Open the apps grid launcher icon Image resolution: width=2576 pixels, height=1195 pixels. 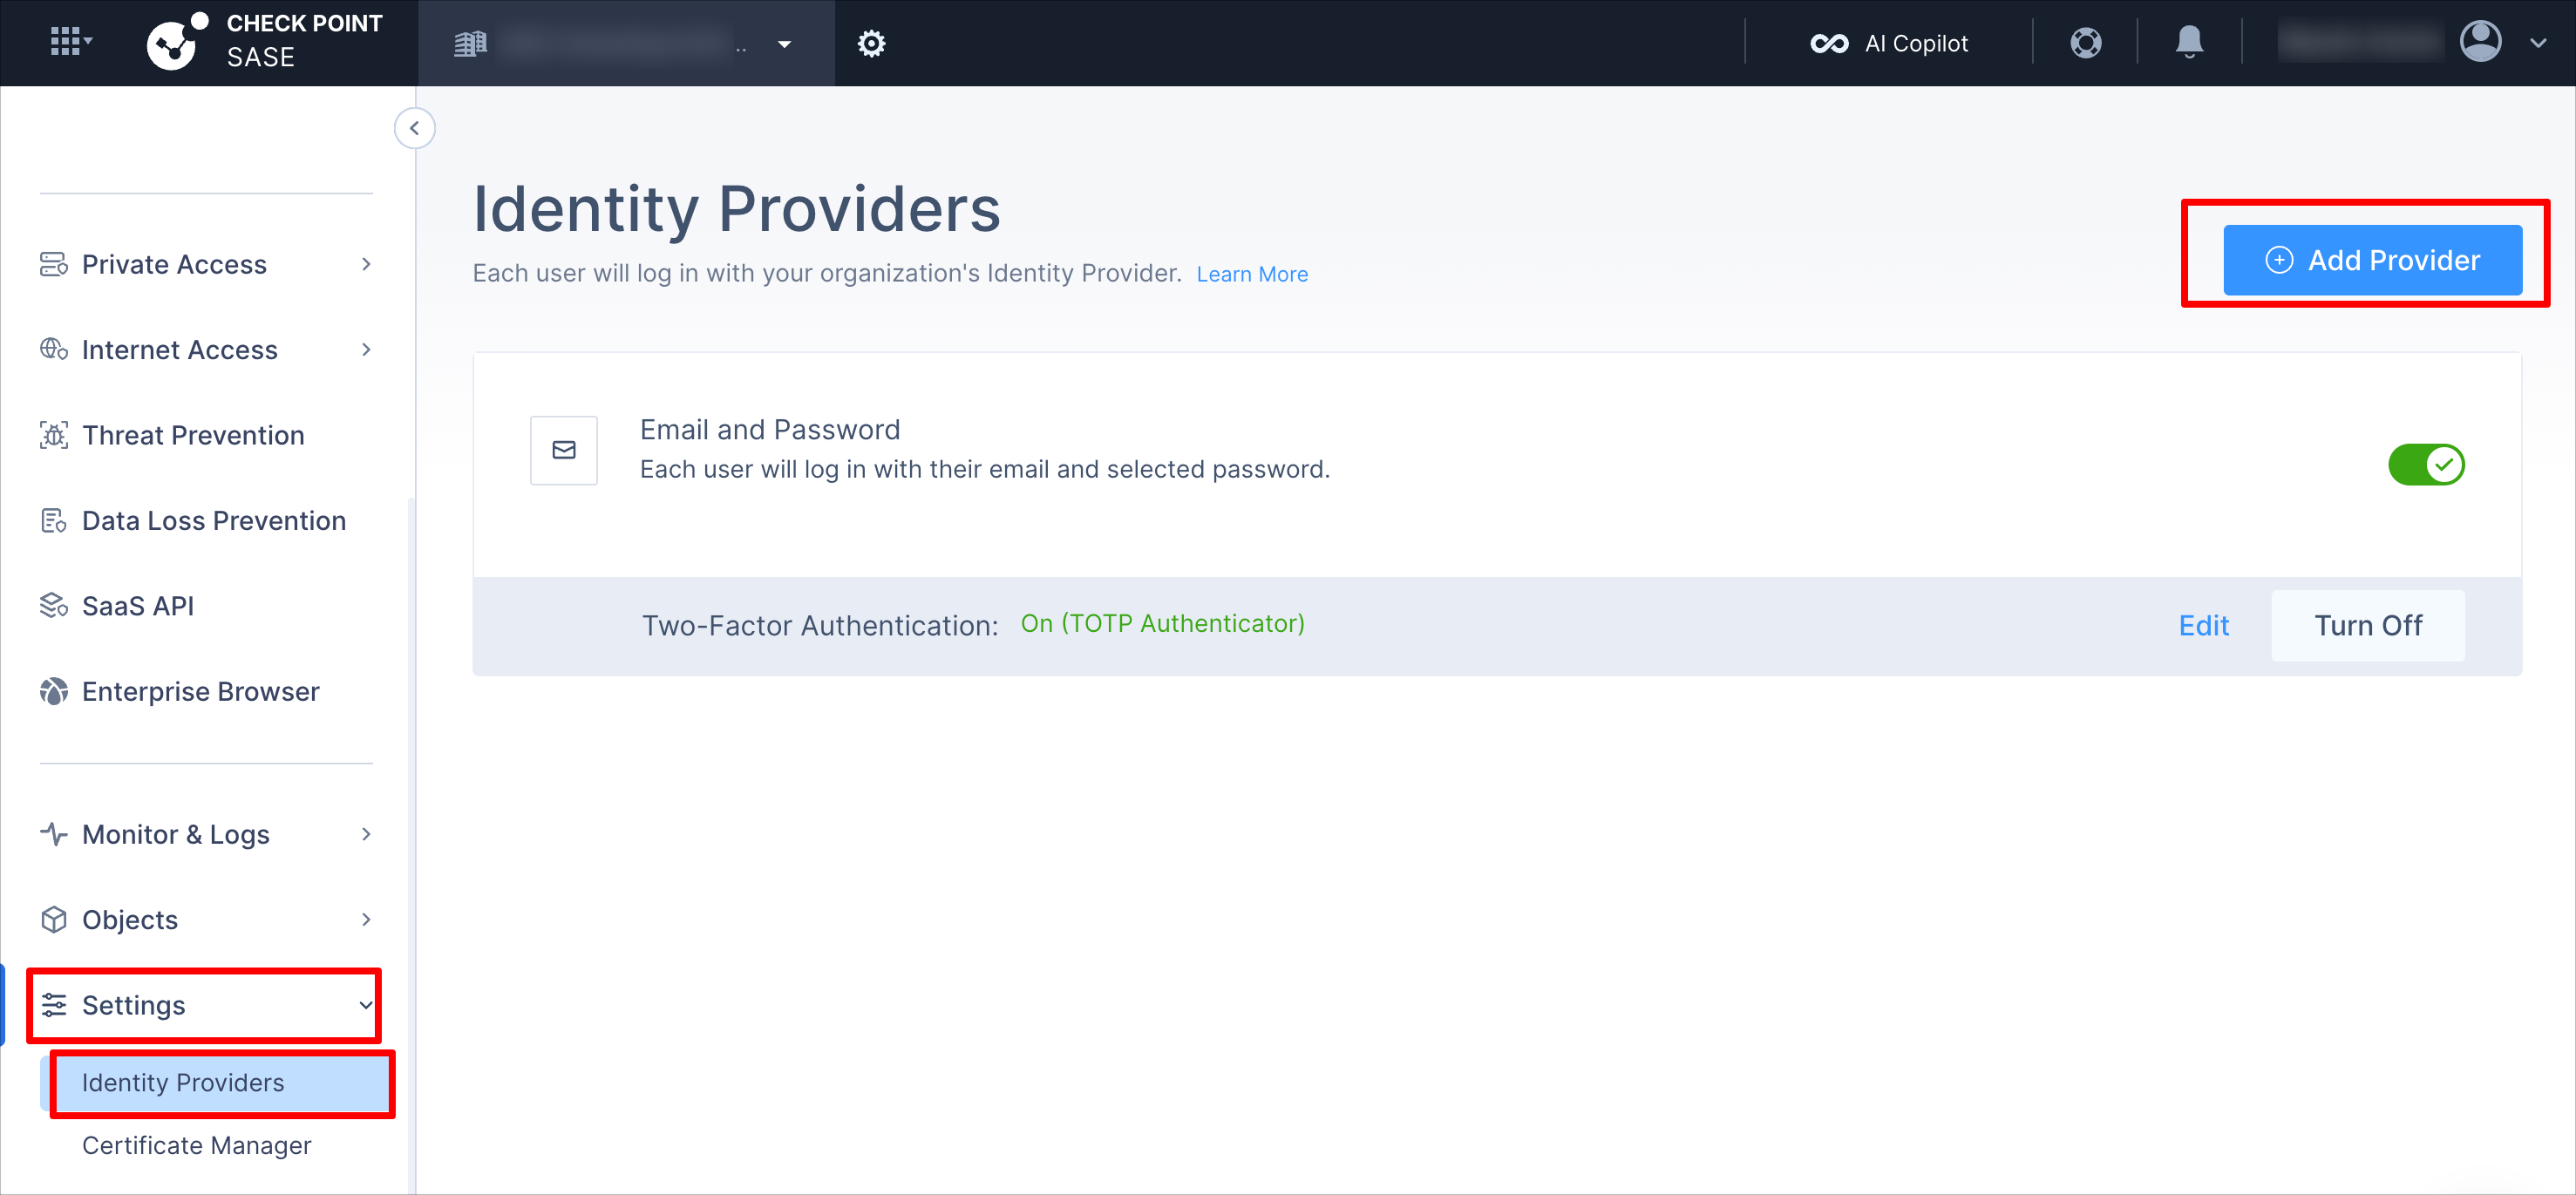(70, 42)
